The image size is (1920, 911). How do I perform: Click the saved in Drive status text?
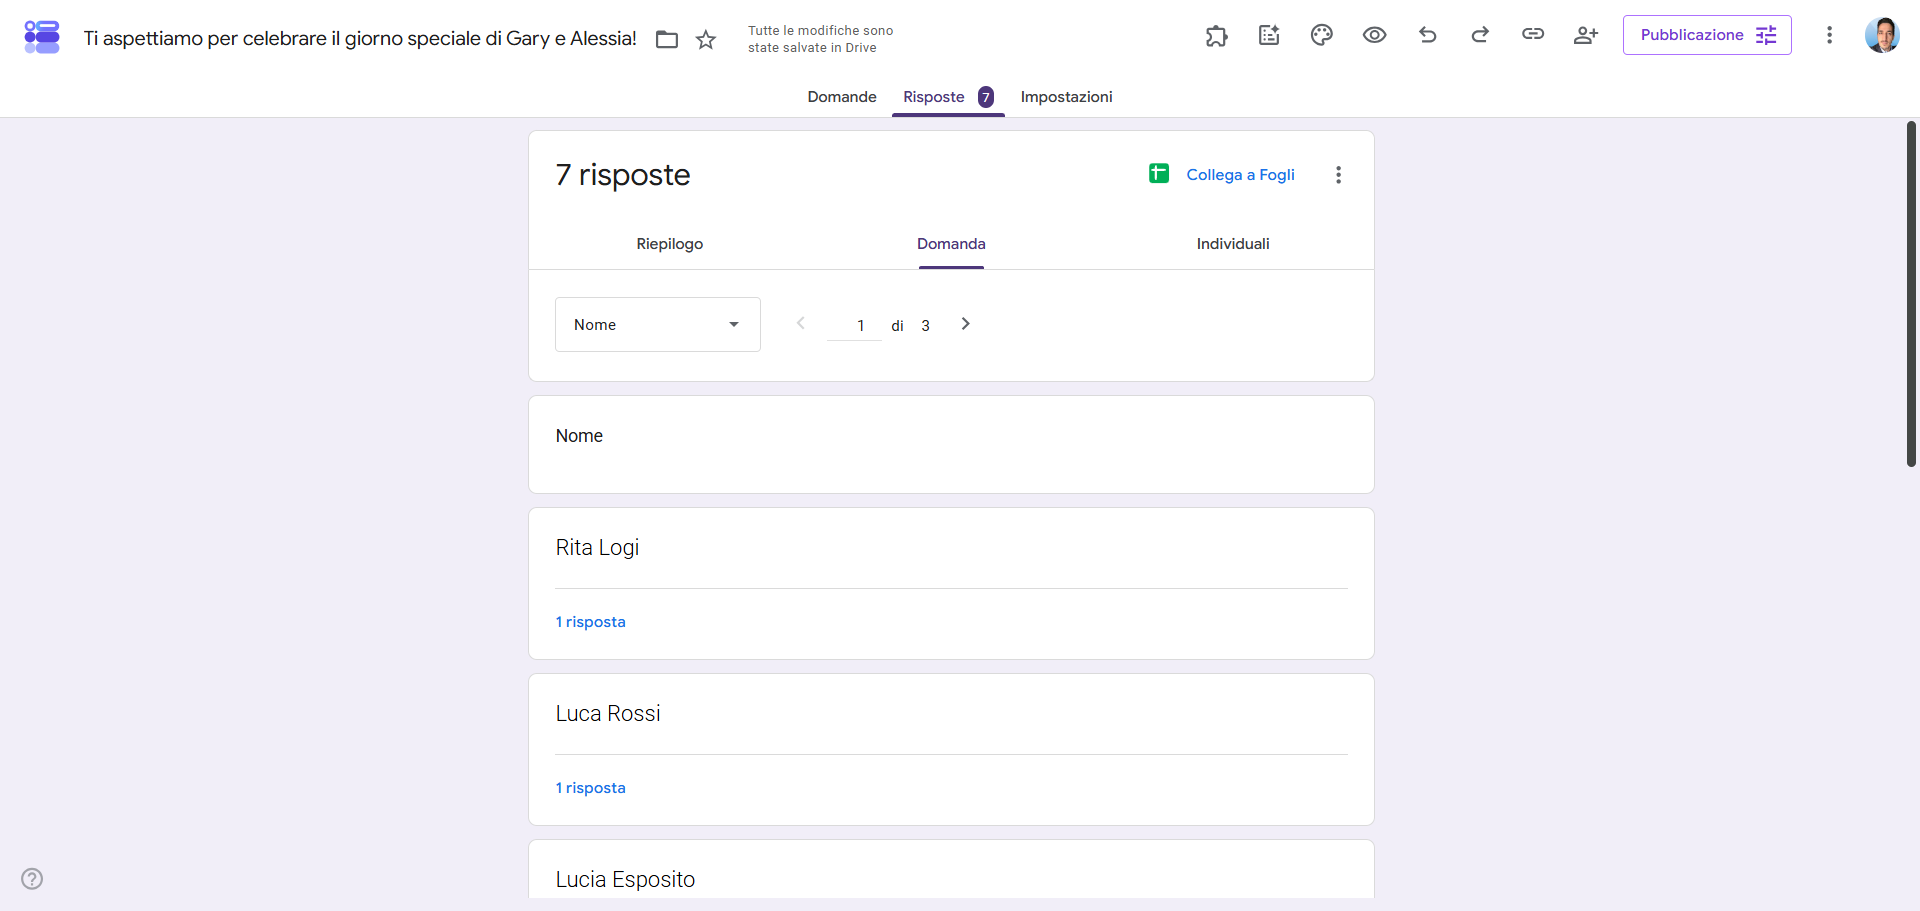[x=821, y=39]
